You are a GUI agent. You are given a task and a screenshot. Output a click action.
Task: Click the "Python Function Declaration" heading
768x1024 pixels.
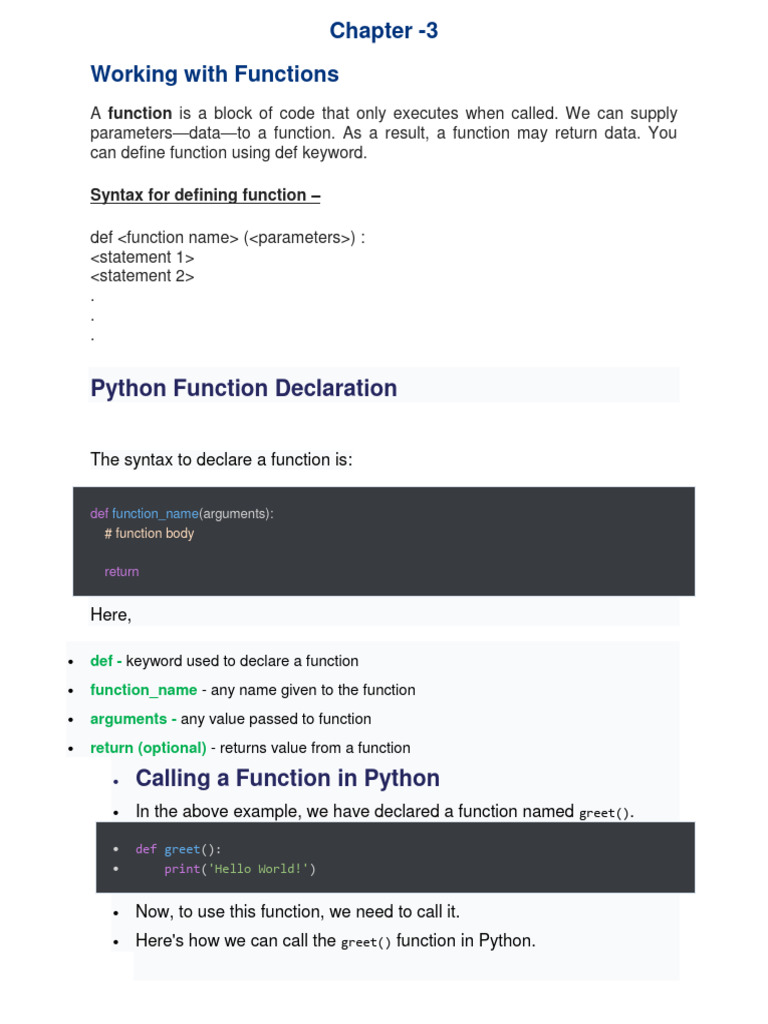[x=243, y=388]
